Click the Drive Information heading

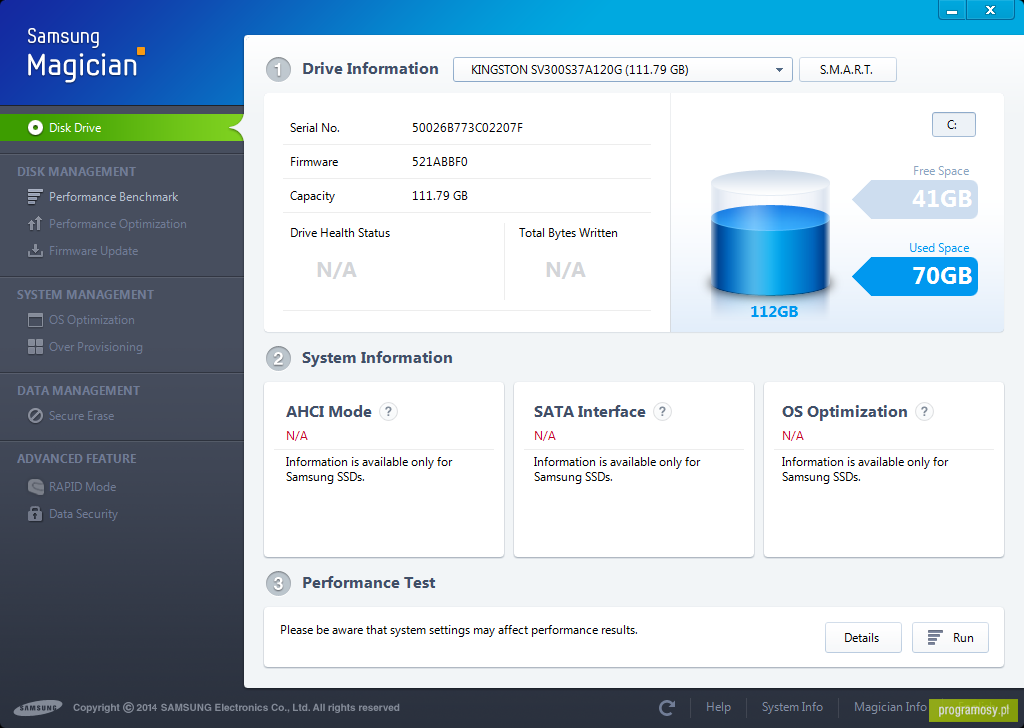pos(370,69)
